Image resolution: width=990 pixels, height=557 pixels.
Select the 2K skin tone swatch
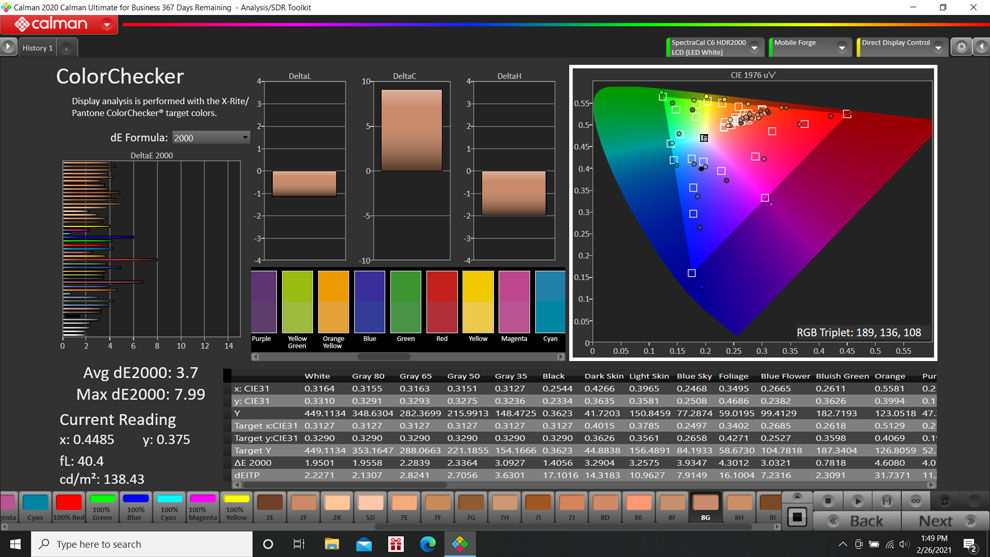[337, 507]
